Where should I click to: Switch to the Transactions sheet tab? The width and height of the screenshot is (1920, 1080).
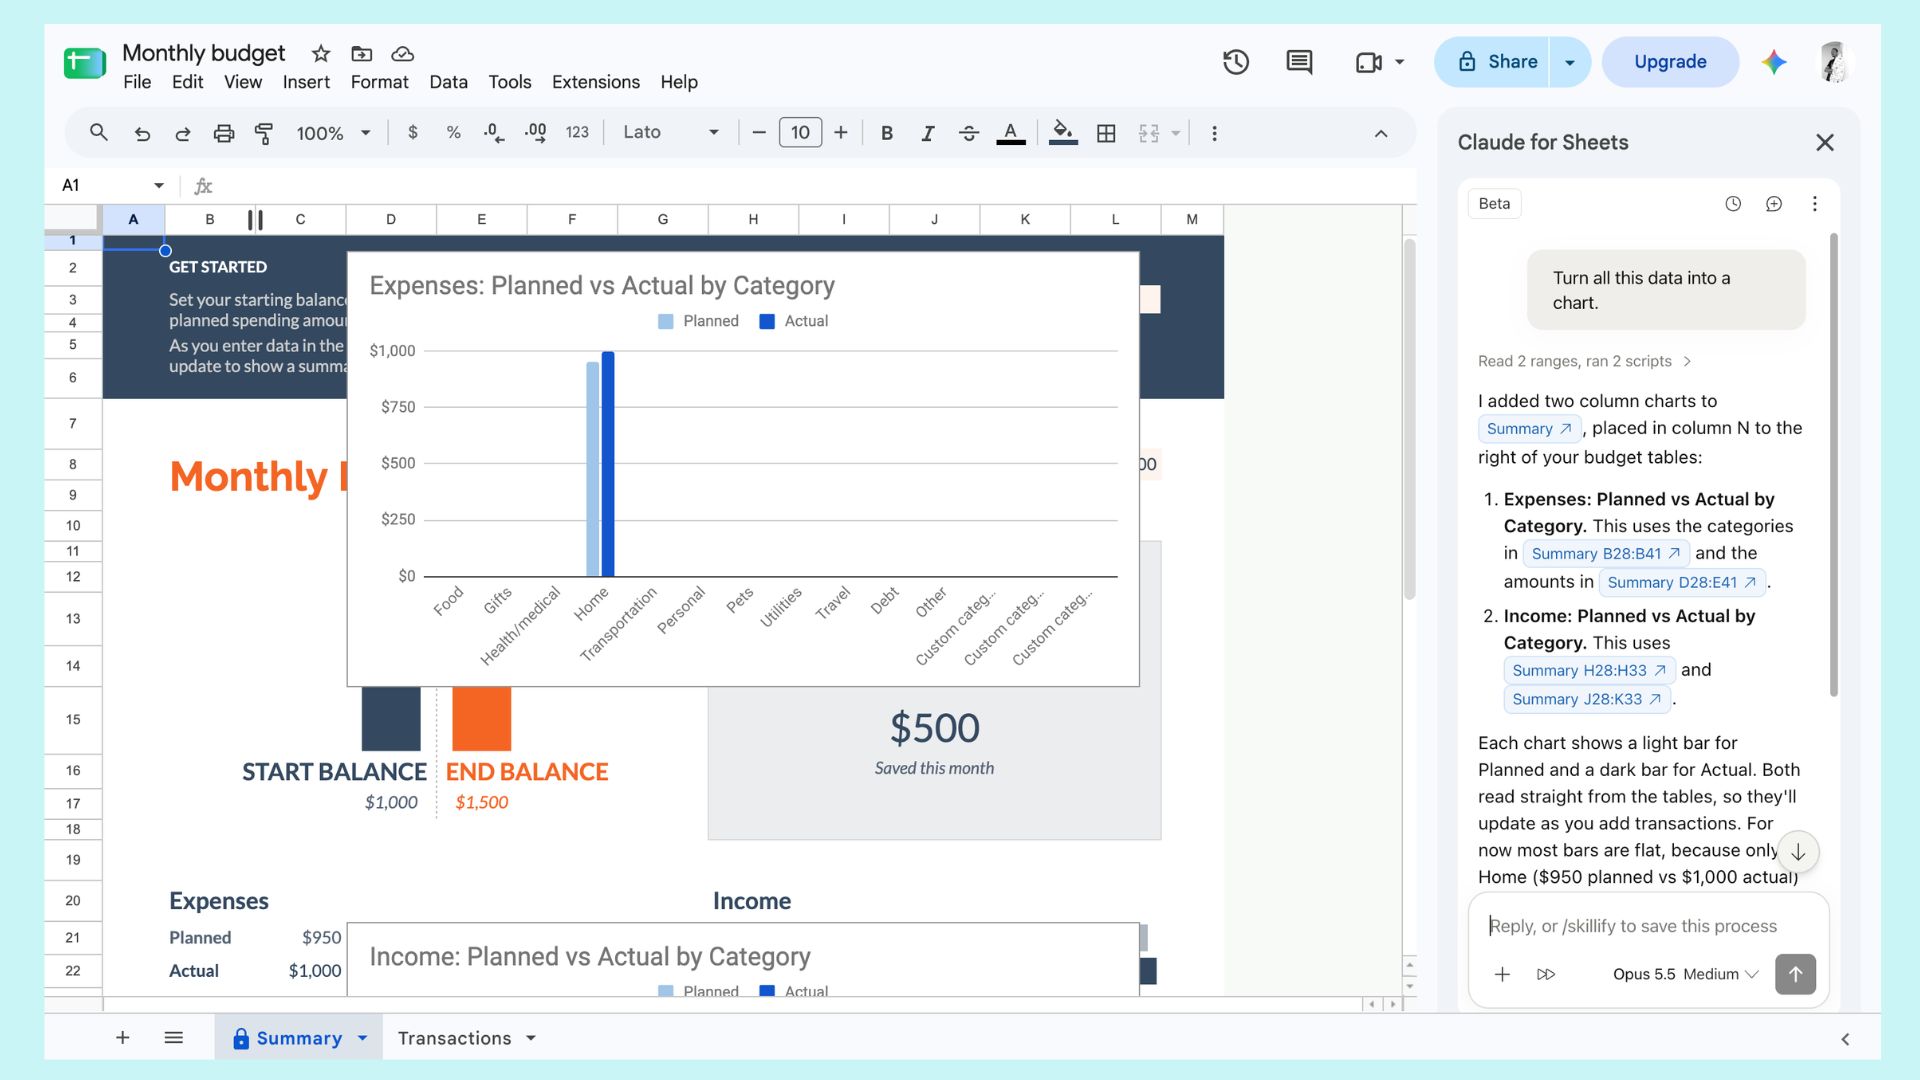pos(454,1038)
